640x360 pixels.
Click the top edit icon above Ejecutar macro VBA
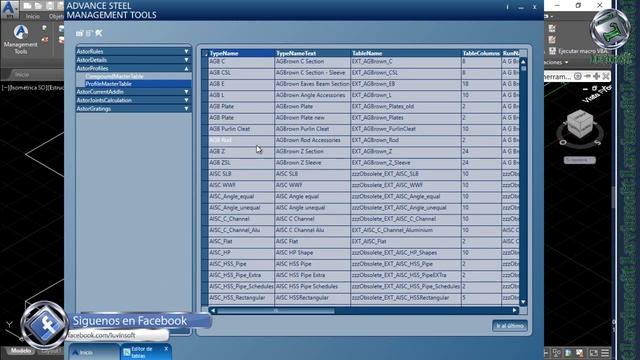[x=552, y=28]
